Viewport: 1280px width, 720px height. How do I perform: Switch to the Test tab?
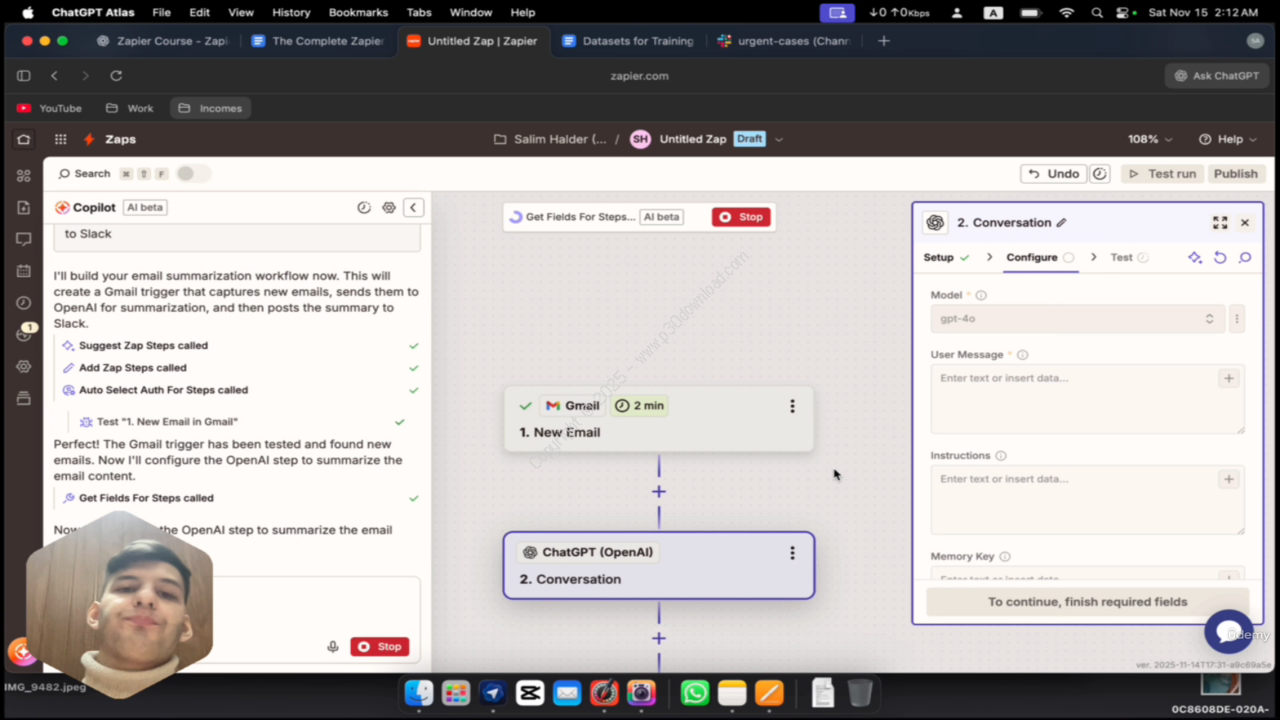pos(1122,258)
